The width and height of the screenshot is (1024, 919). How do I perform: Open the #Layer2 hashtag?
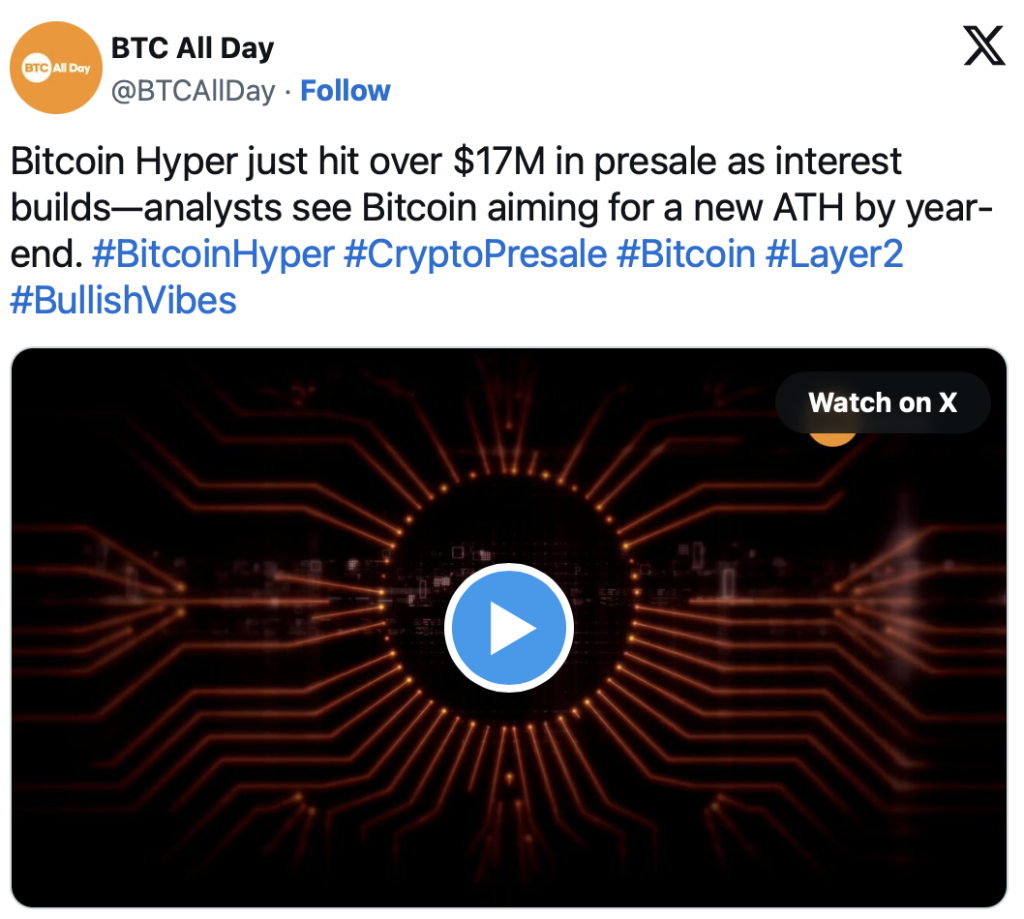pyautogui.click(x=834, y=254)
